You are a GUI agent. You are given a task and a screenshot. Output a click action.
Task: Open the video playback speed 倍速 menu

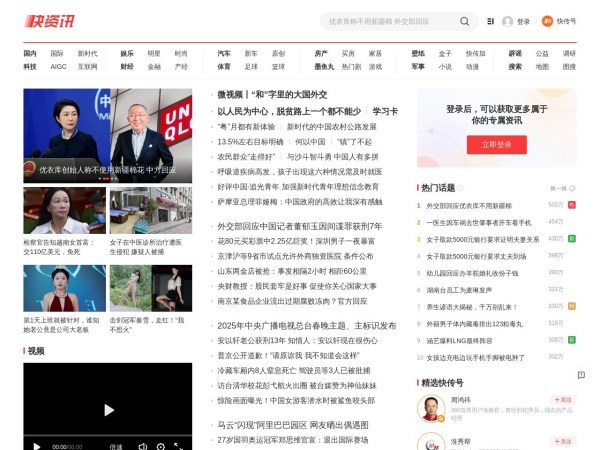pos(116,446)
